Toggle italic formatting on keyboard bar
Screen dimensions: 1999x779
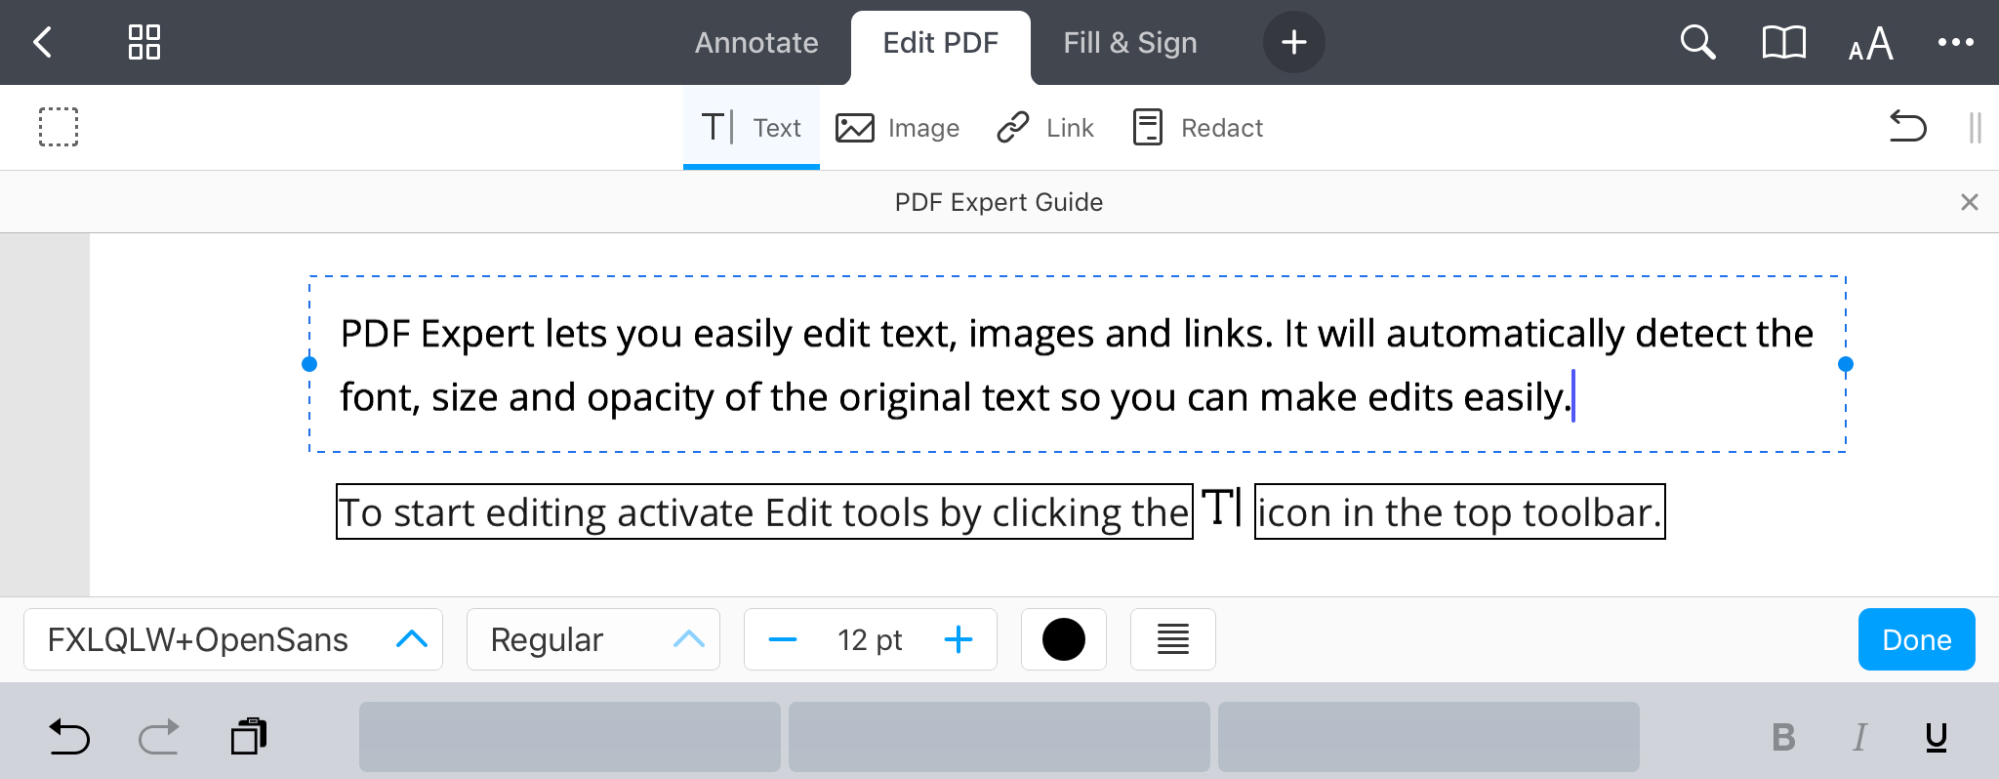click(1859, 737)
